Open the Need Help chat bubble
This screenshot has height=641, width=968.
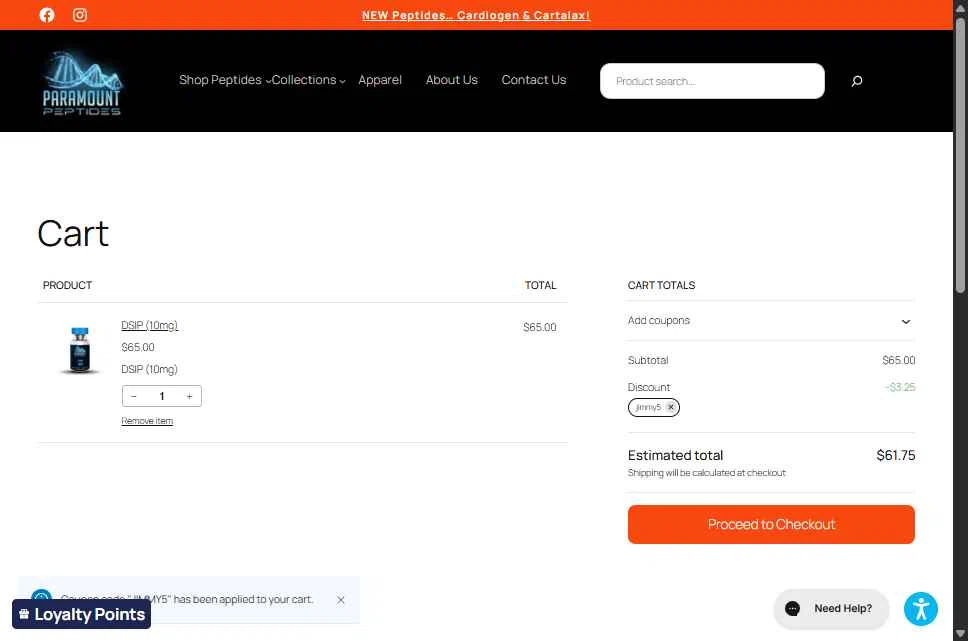pos(831,609)
